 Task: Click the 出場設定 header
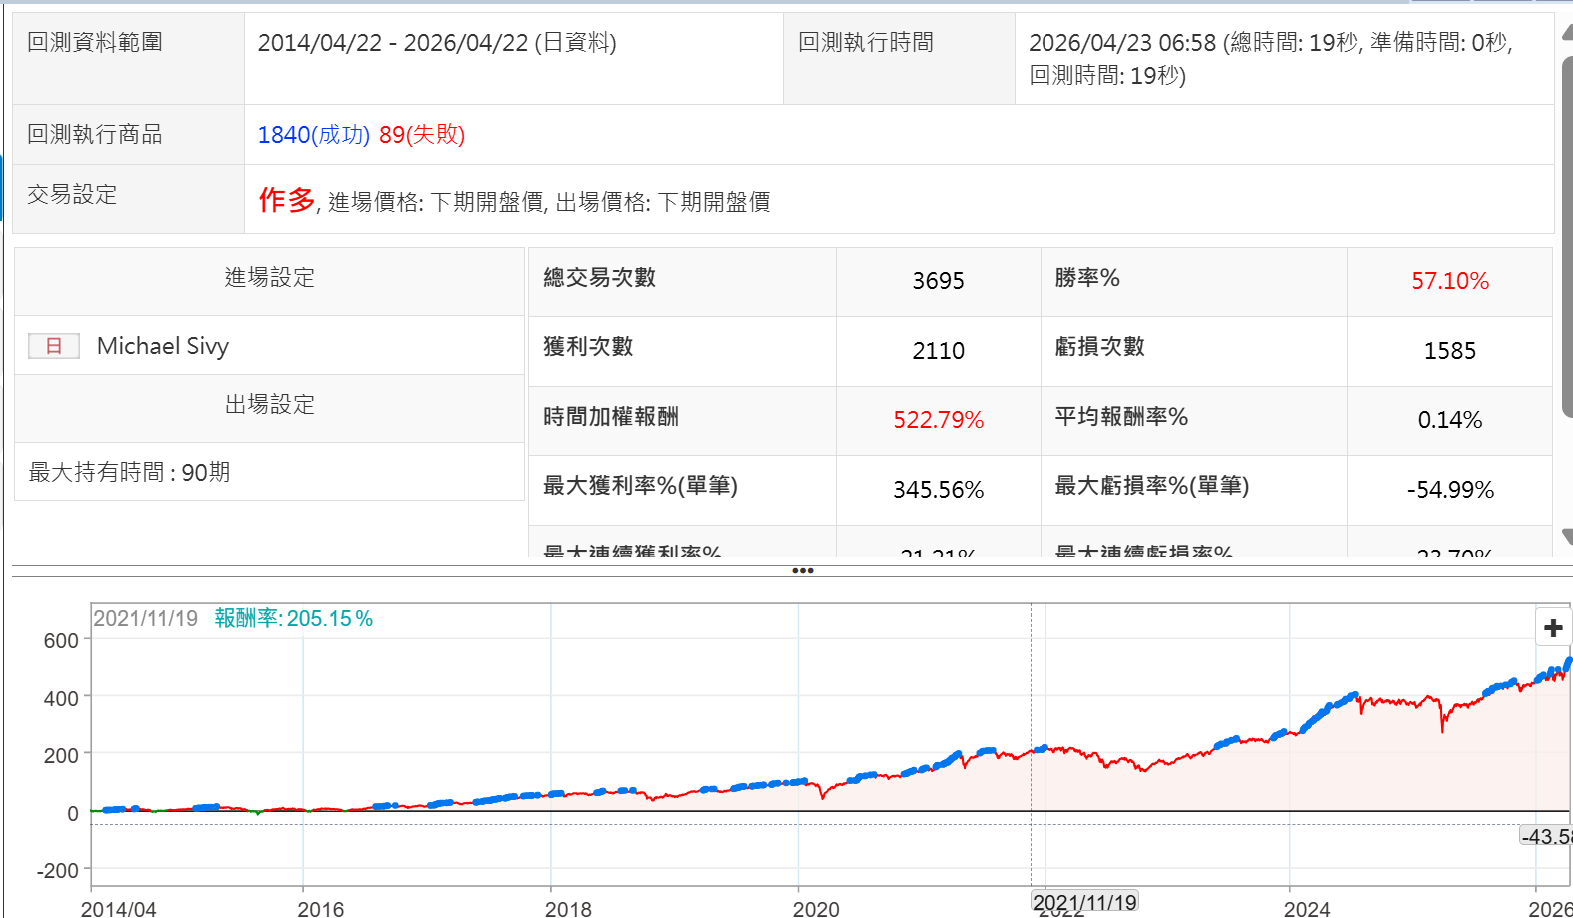pyautogui.click(x=269, y=405)
